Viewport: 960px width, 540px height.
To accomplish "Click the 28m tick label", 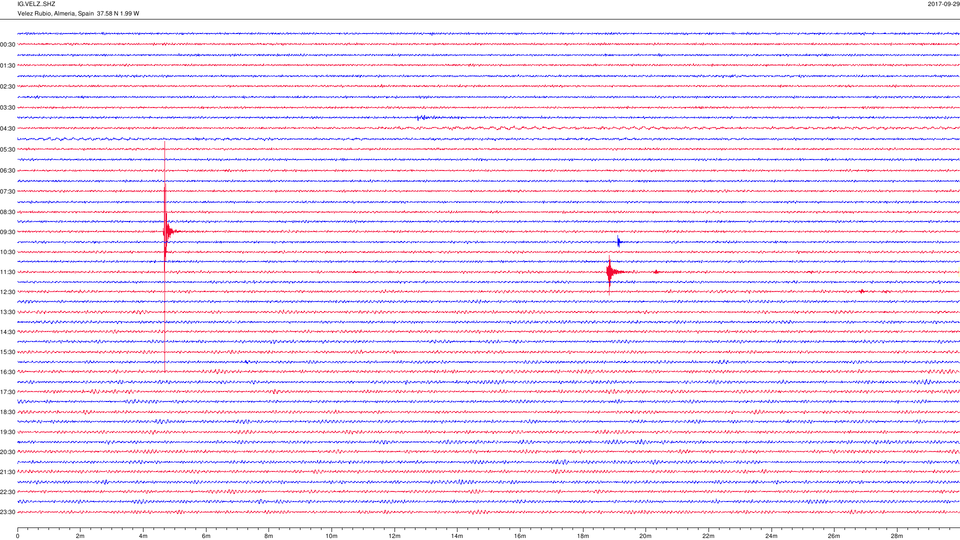I will point(896,536).
